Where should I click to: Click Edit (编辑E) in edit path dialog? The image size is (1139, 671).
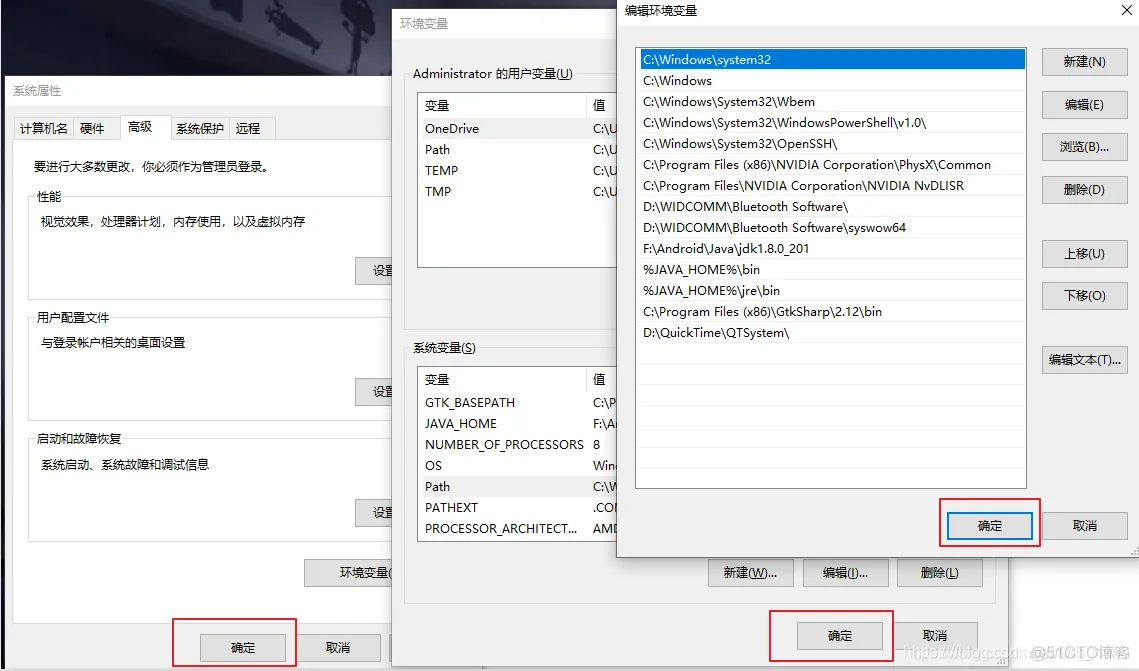1084,105
